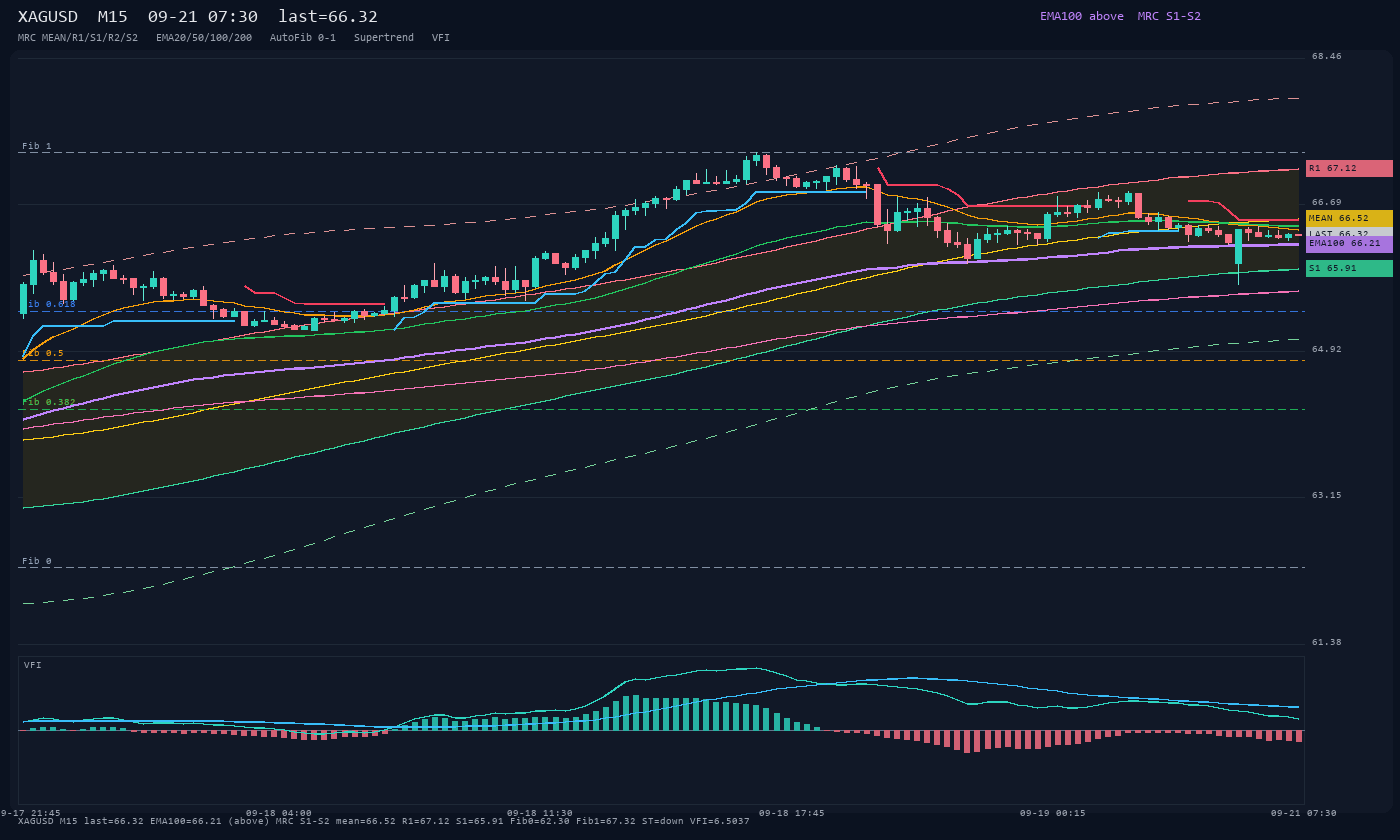The width and height of the screenshot is (1400, 840).
Task: Click the Fib 1 level label
Action: 37,146
